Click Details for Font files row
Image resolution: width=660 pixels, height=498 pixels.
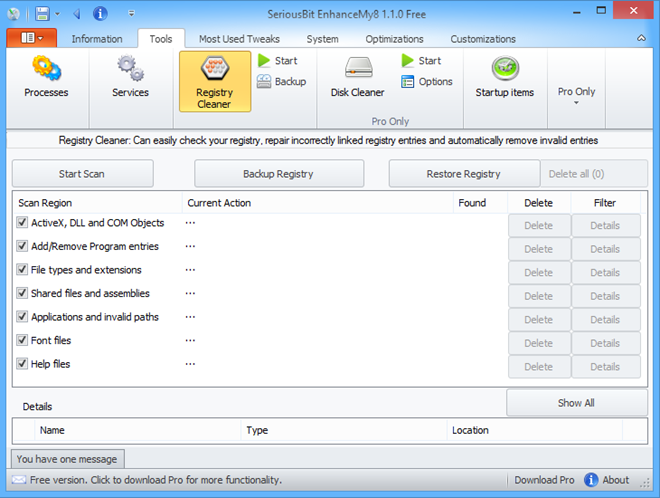605,344
